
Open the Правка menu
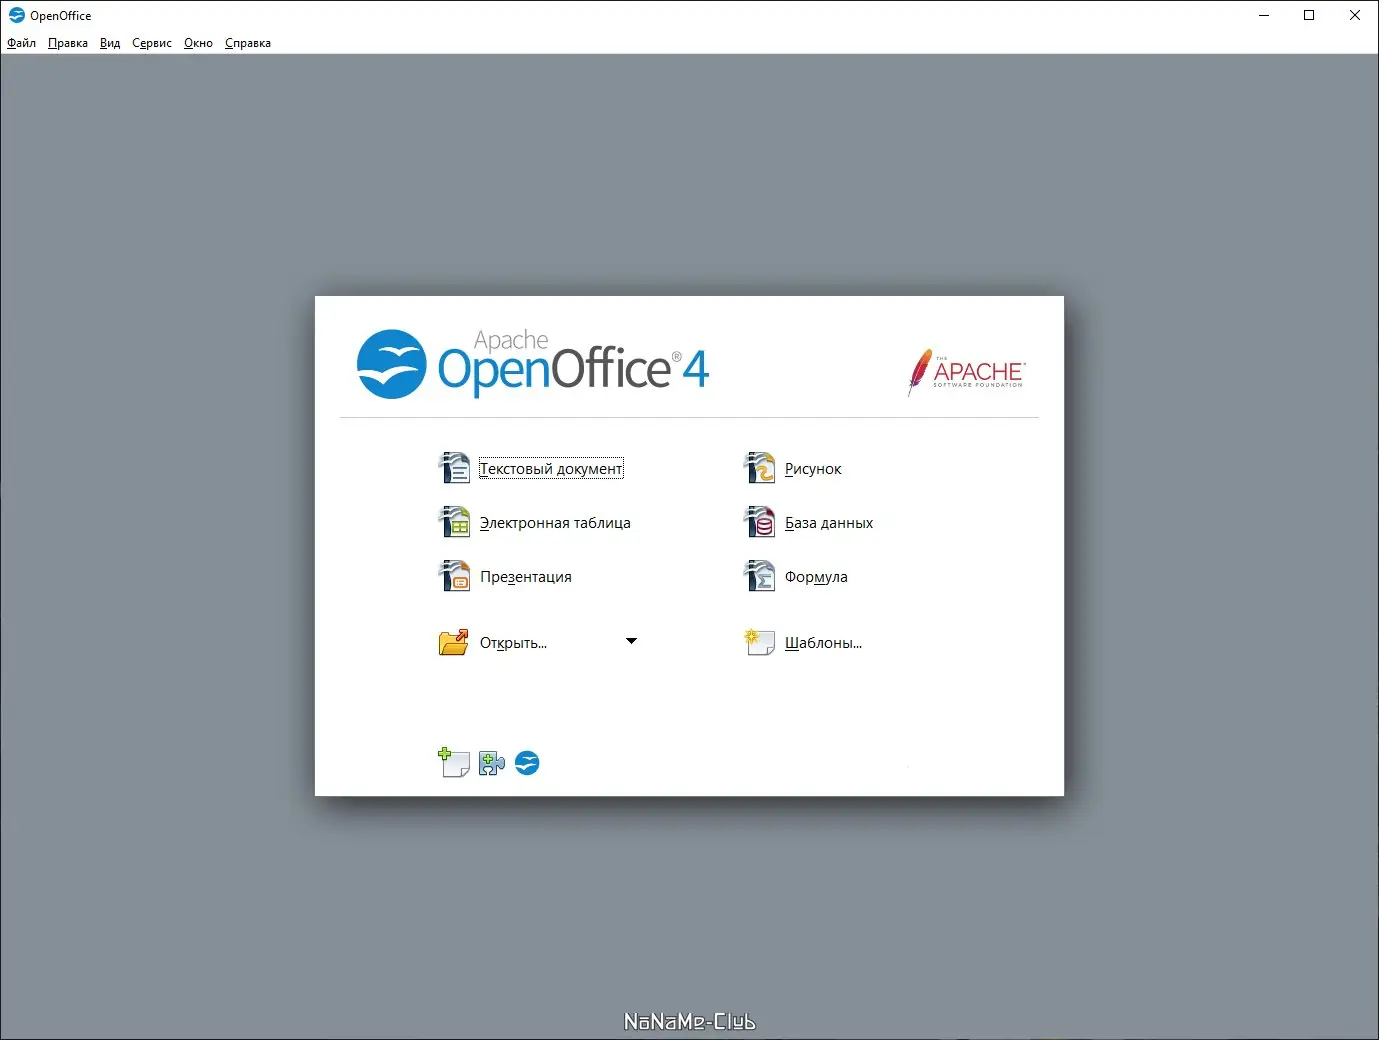click(68, 43)
